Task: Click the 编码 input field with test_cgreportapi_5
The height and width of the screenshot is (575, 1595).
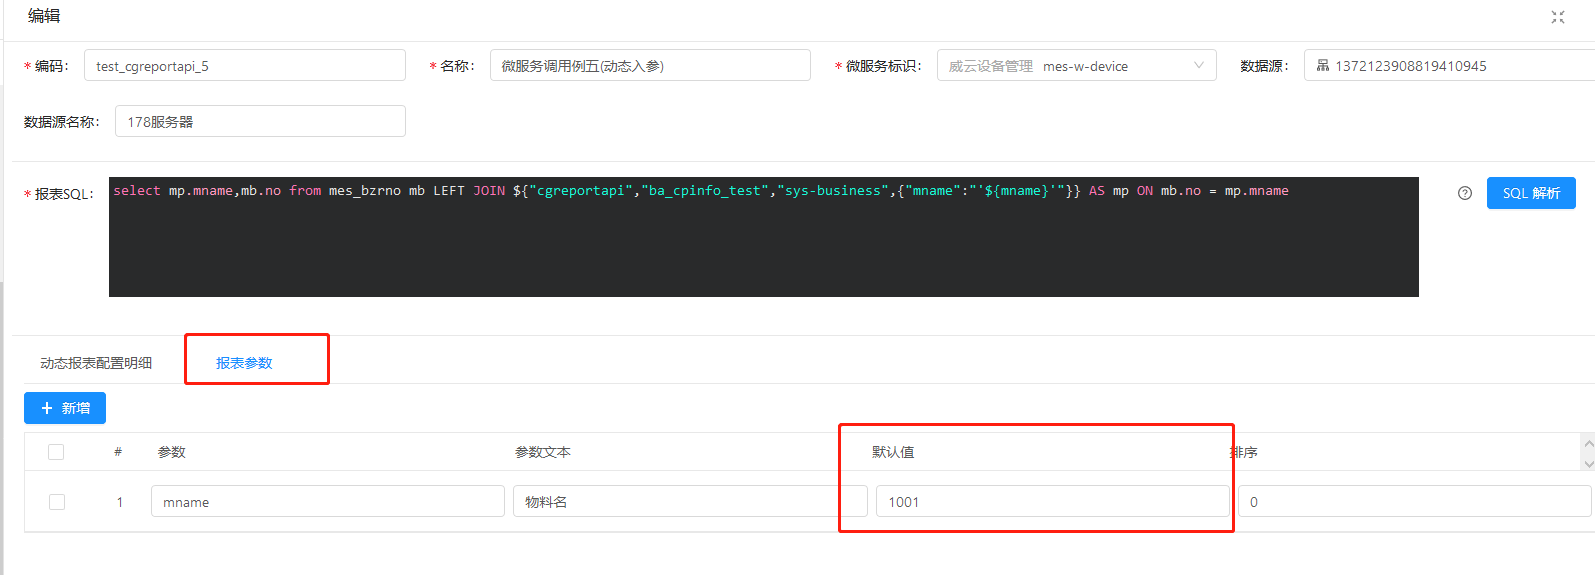Action: click(245, 65)
